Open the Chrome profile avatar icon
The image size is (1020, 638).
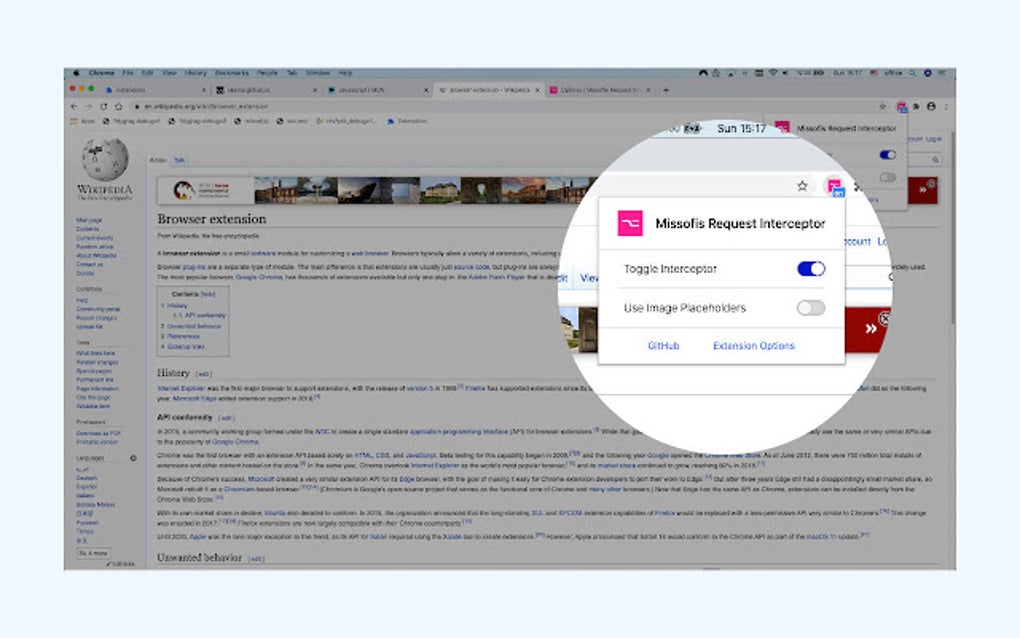pos(931,106)
